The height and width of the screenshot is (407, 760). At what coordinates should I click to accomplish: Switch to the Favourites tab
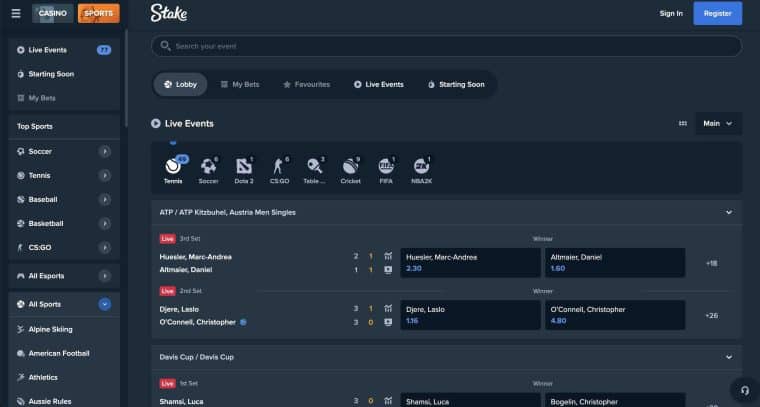306,84
